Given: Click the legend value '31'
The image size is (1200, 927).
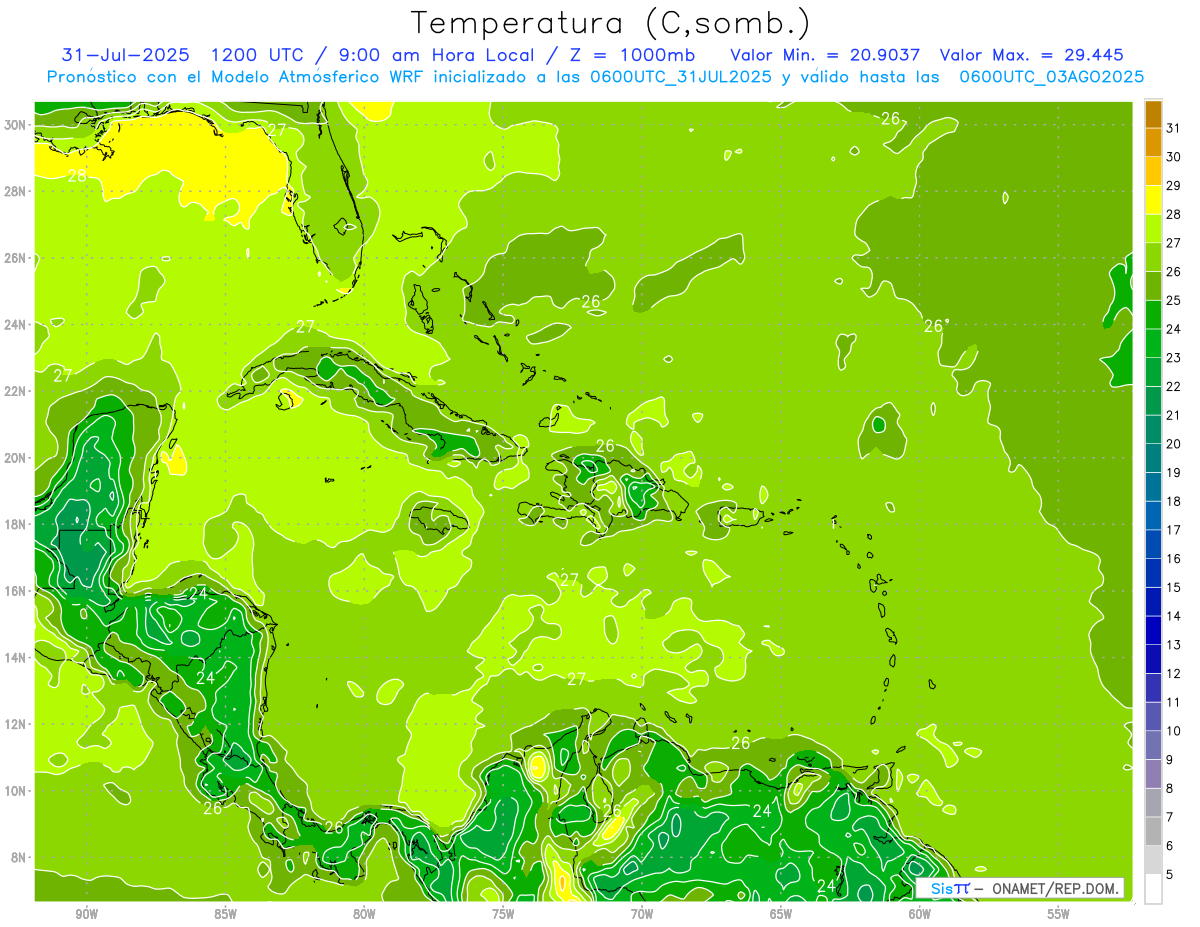Looking at the screenshot, I should click(1174, 128).
